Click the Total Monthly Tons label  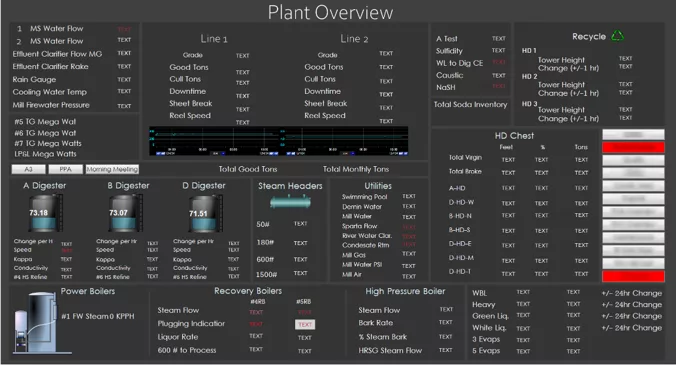pyautogui.click(x=356, y=169)
